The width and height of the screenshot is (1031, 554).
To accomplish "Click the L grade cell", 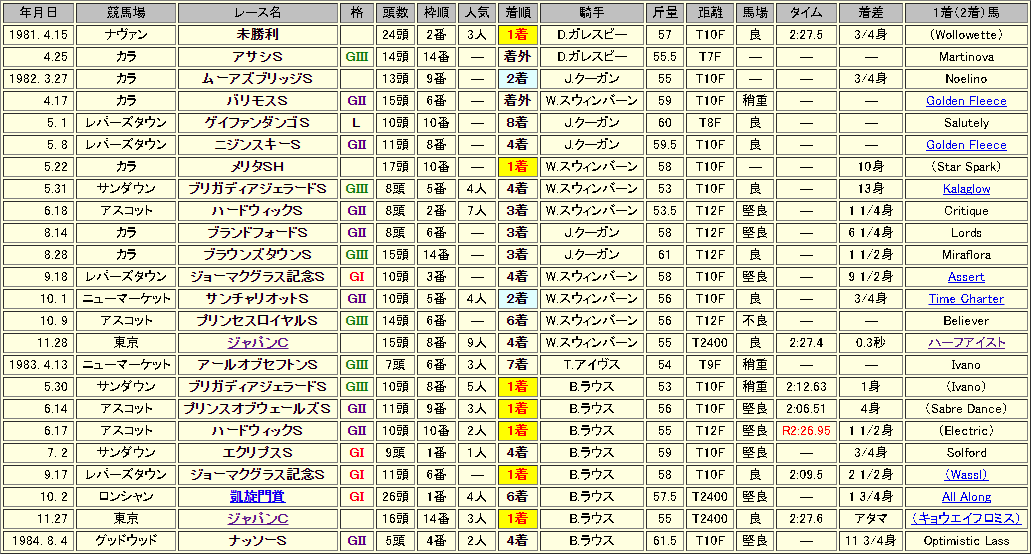I will [356, 123].
